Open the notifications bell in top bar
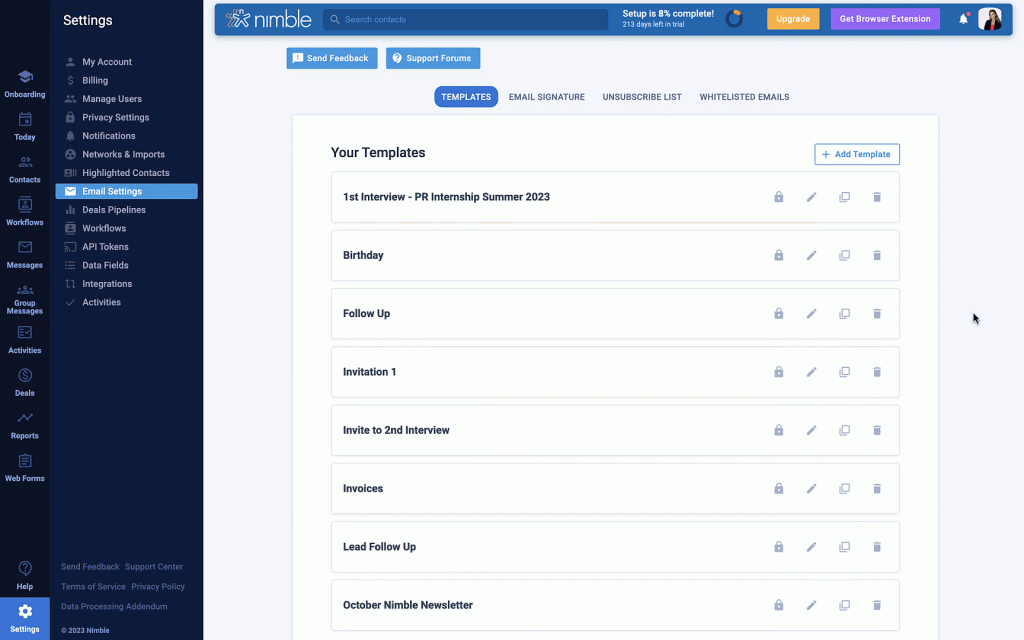 [963, 19]
